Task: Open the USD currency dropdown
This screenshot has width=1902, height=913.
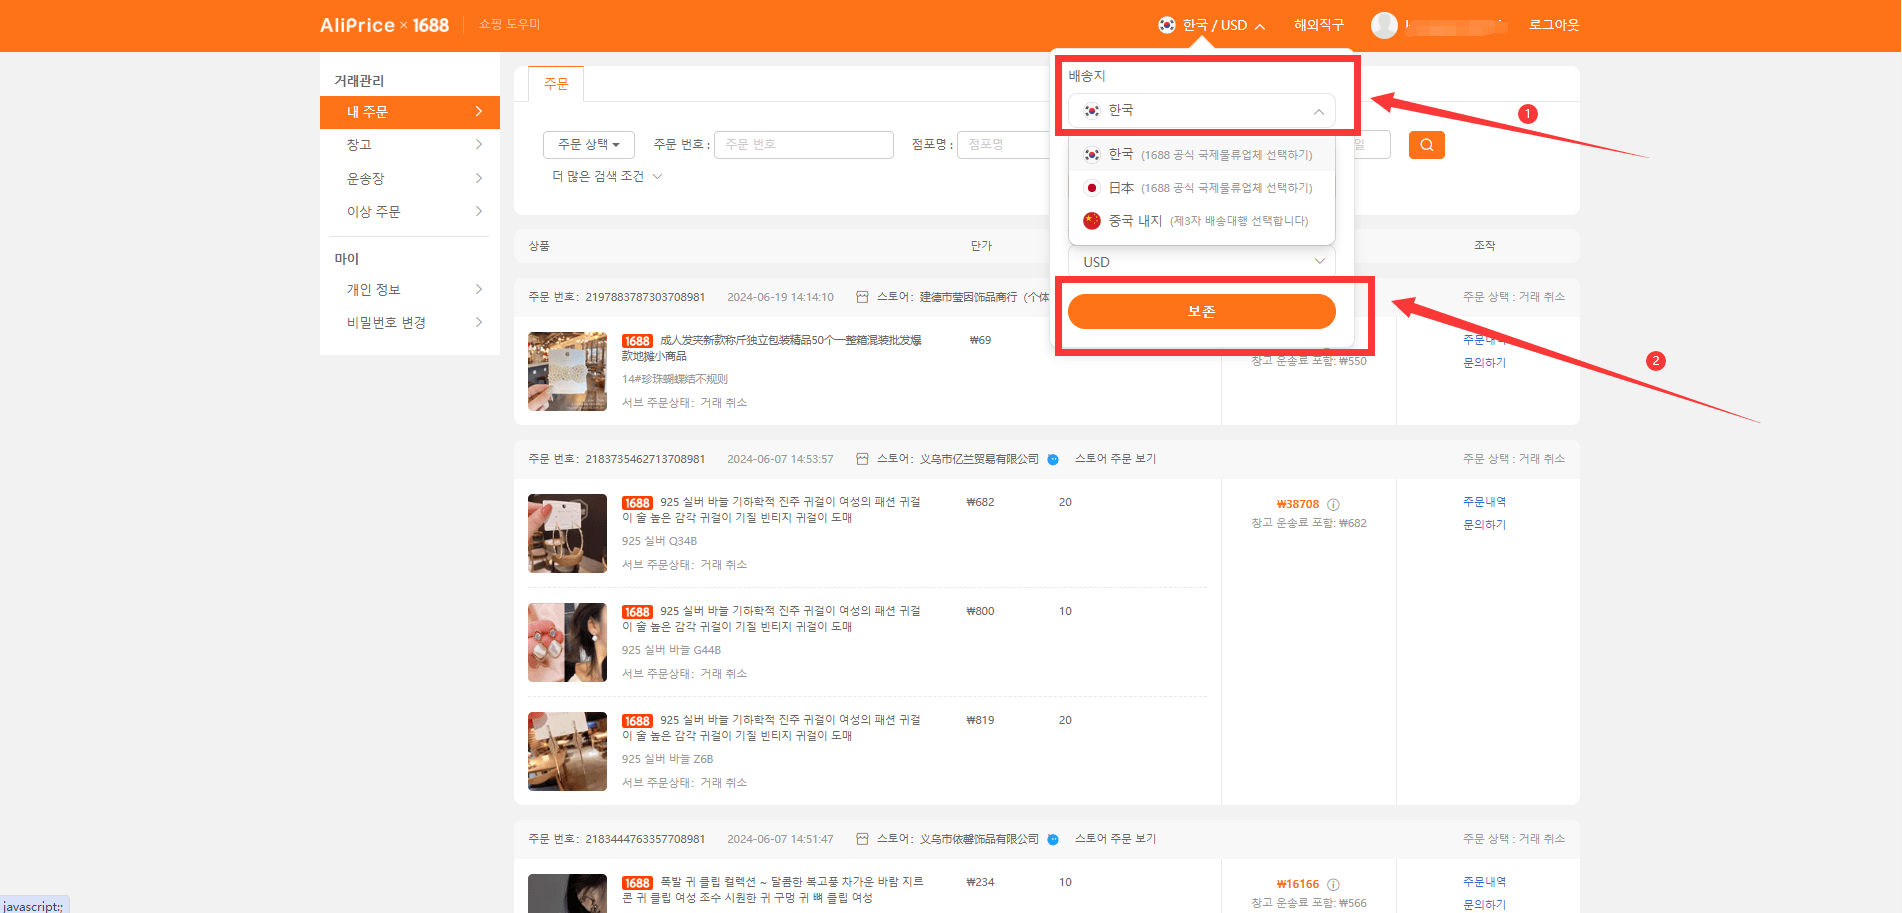Action: click(x=1202, y=262)
